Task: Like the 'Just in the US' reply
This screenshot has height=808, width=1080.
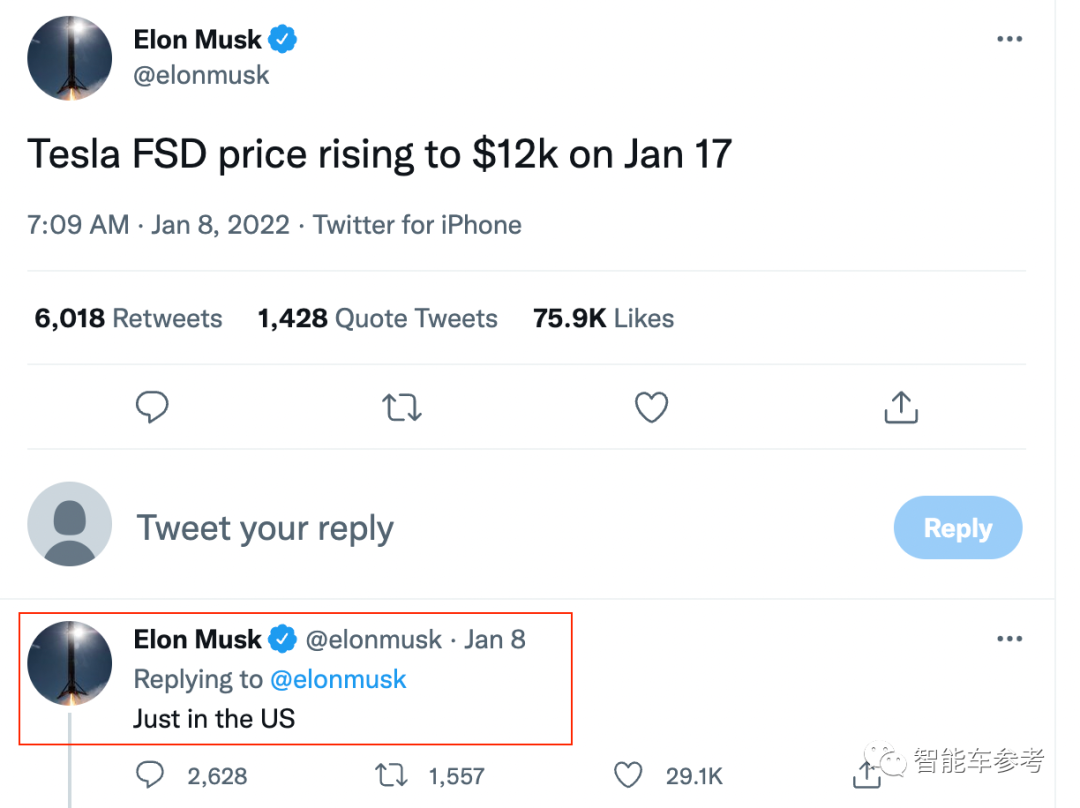Action: coord(628,775)
